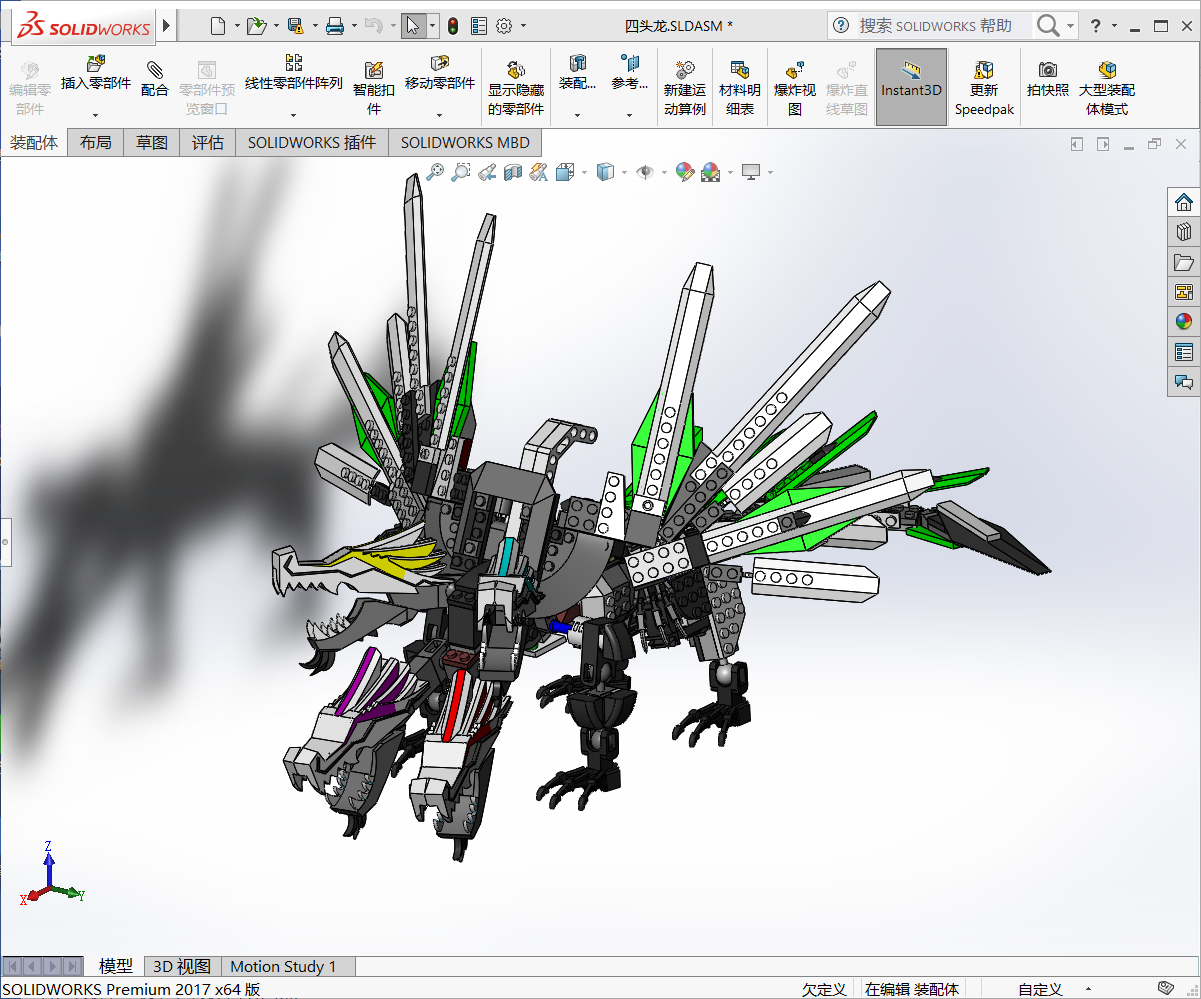The height and width of the screenshot is (999, 1201).
Task: Activate the Zoom to Area tool
Action: click(x=461, y=172)
